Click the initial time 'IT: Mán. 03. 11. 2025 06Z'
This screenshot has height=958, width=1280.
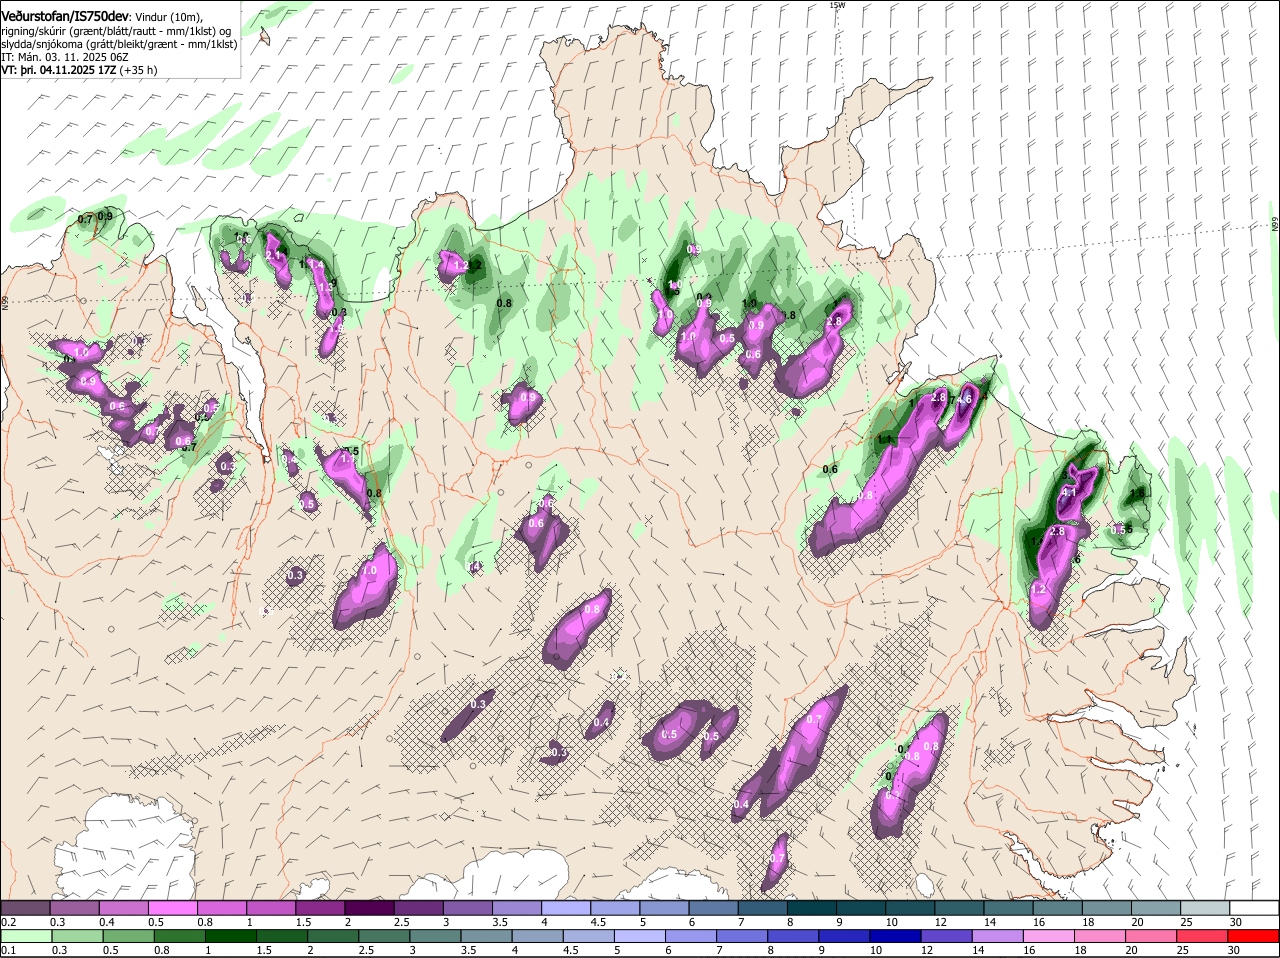point(64,58)
